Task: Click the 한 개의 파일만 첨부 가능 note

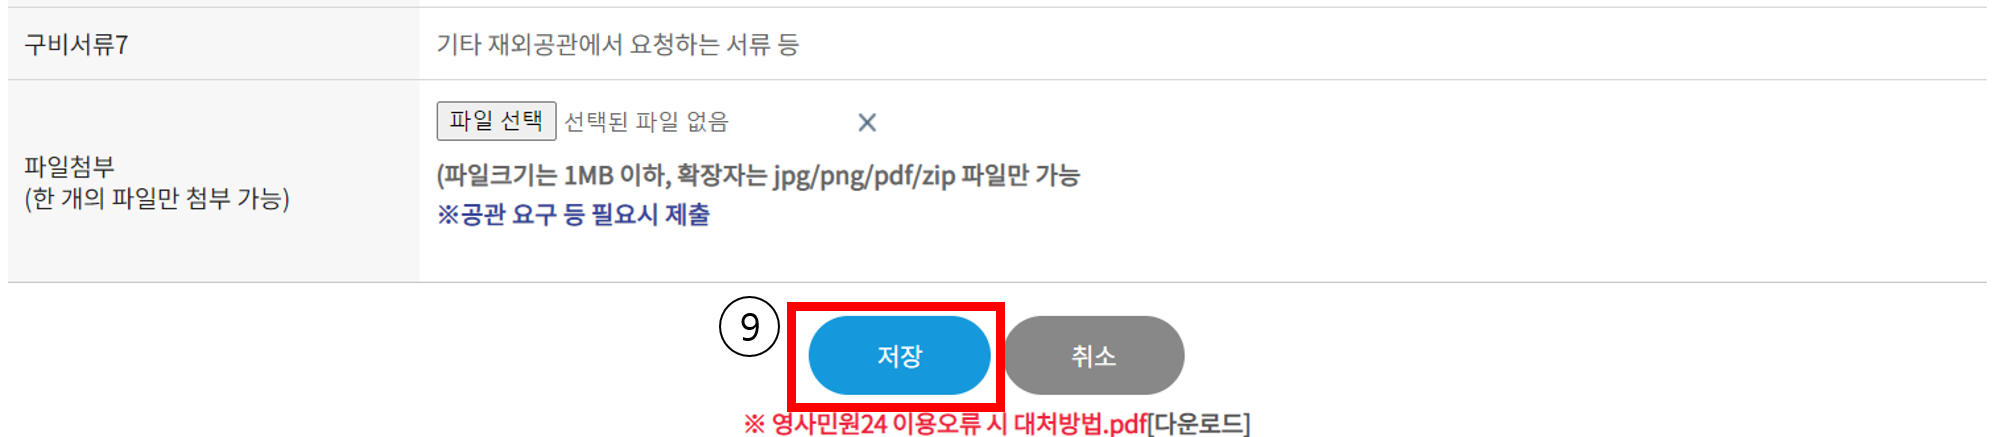Action: point(157,199)
